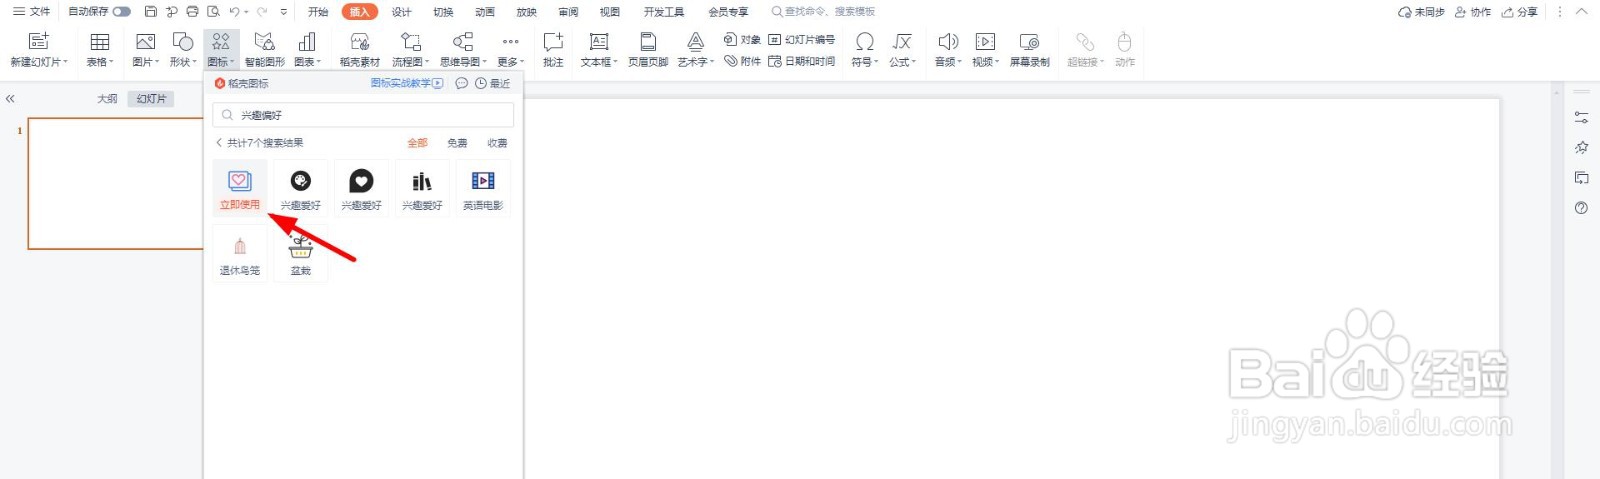Image resolution: width=1600 pixels, height=479 pixels.
Task: Click the 未同步 cloud sync status
Action: tap(1421, 12)
